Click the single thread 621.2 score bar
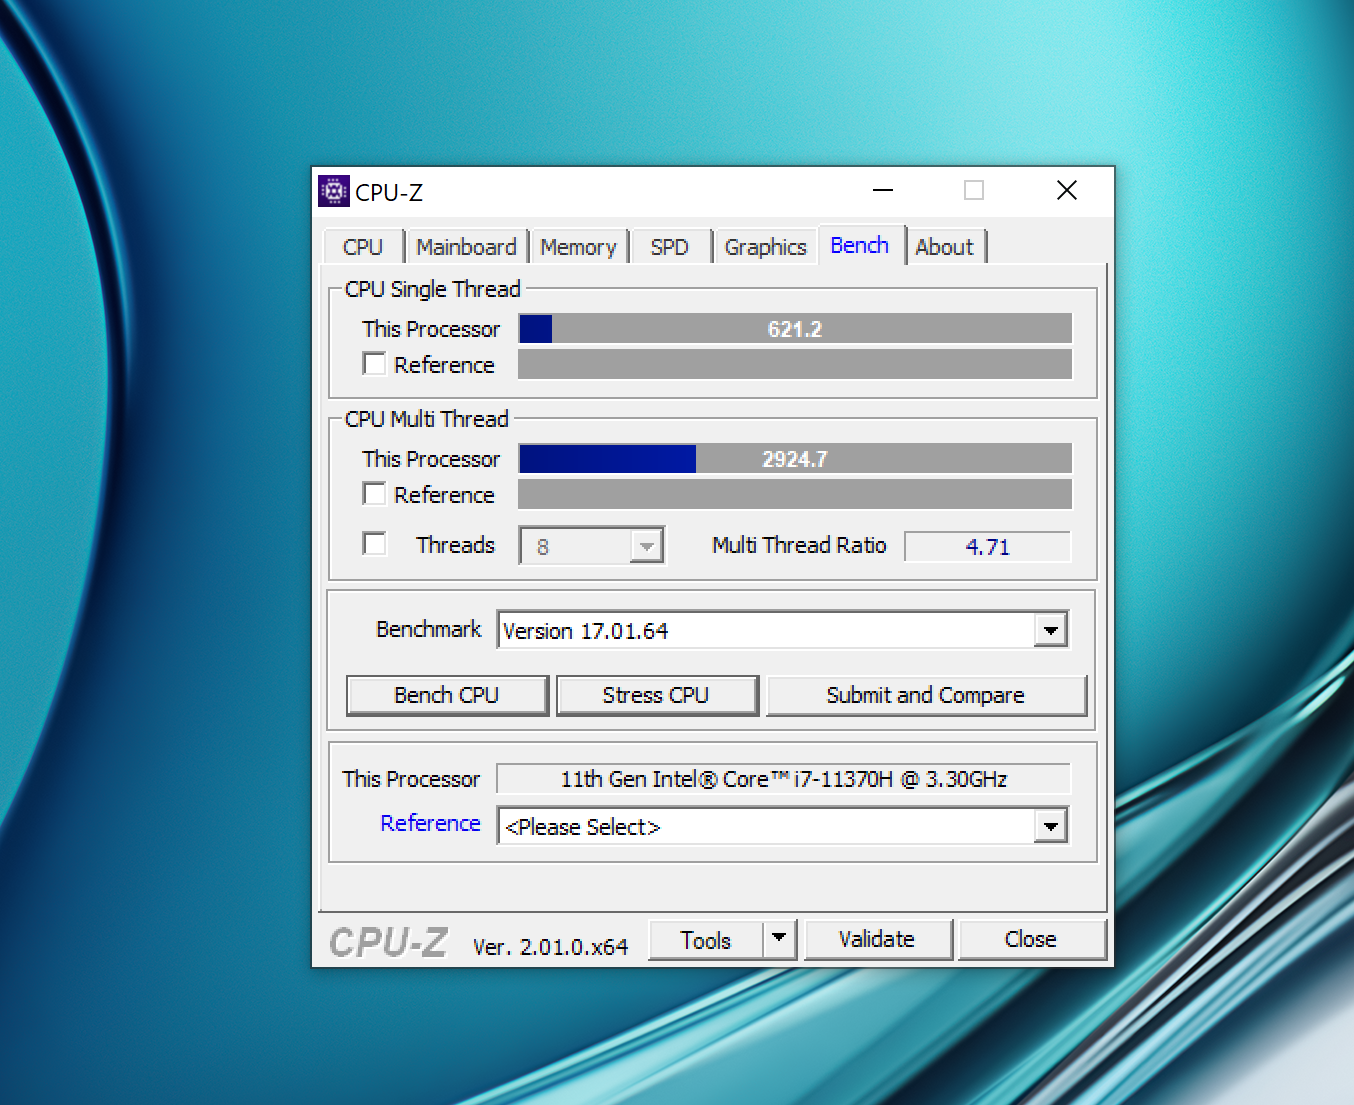The image size is (1354, 1105). point(795,329)
